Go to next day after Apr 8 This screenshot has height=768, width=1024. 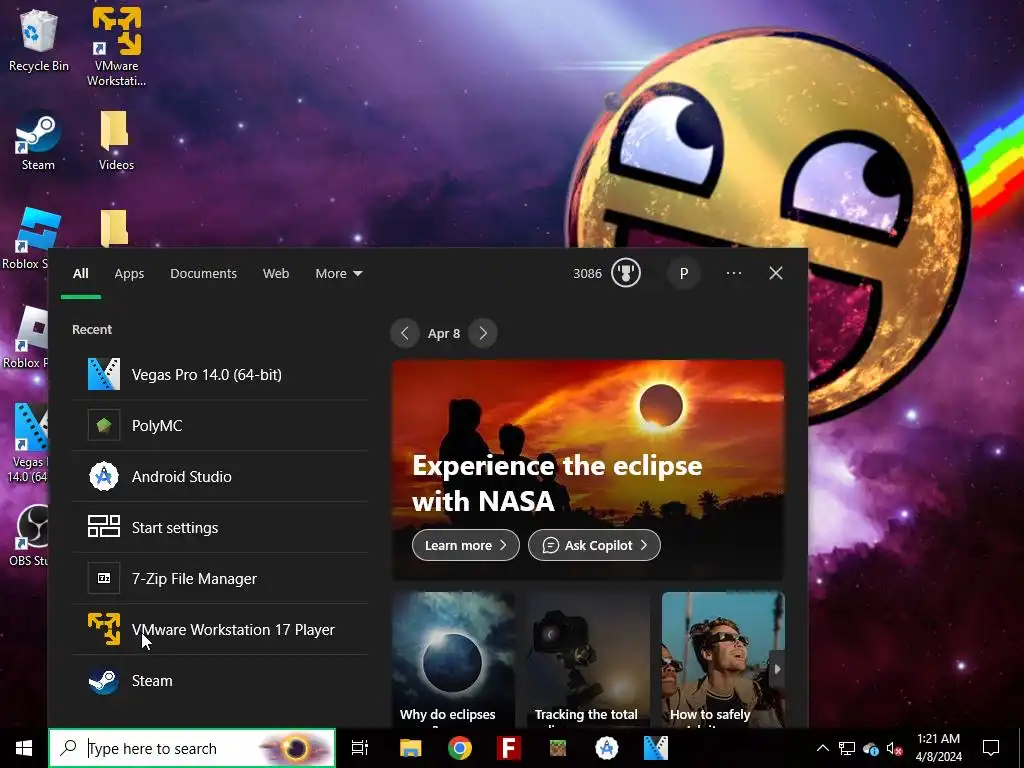(483, 333)
